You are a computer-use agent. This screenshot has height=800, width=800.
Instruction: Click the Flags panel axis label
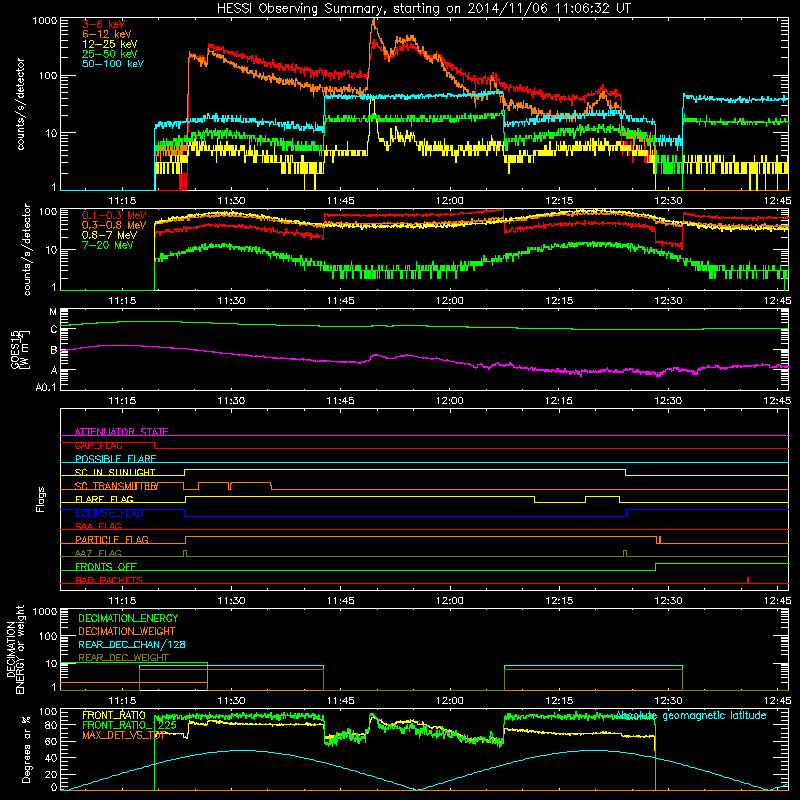click(x=41, y=499)
